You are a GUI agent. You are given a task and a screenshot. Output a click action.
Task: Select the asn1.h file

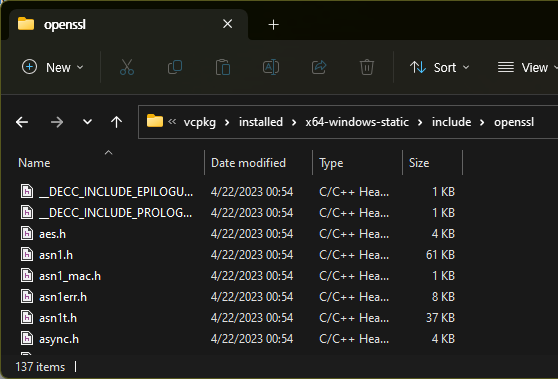coord(56,255)
